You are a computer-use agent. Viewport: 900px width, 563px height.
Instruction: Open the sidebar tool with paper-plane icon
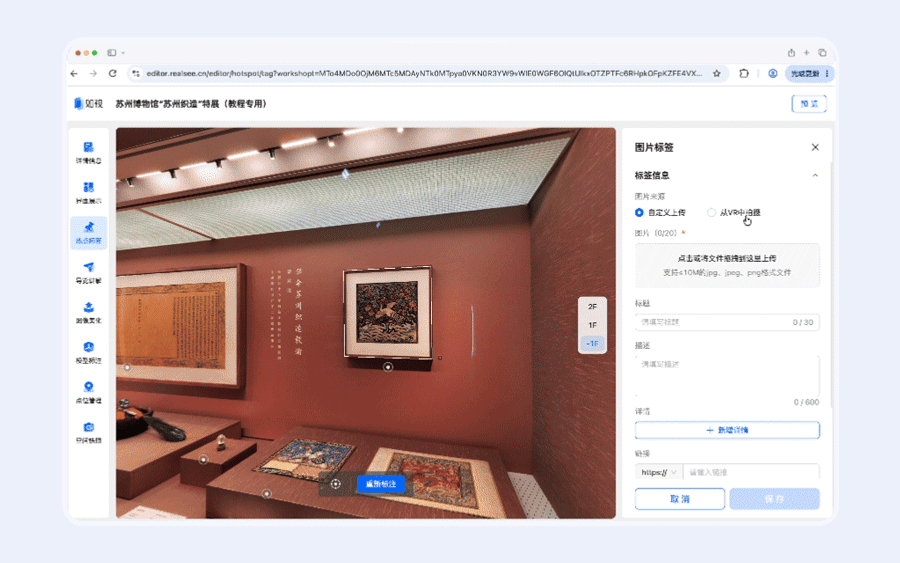[x=88, y=273]
